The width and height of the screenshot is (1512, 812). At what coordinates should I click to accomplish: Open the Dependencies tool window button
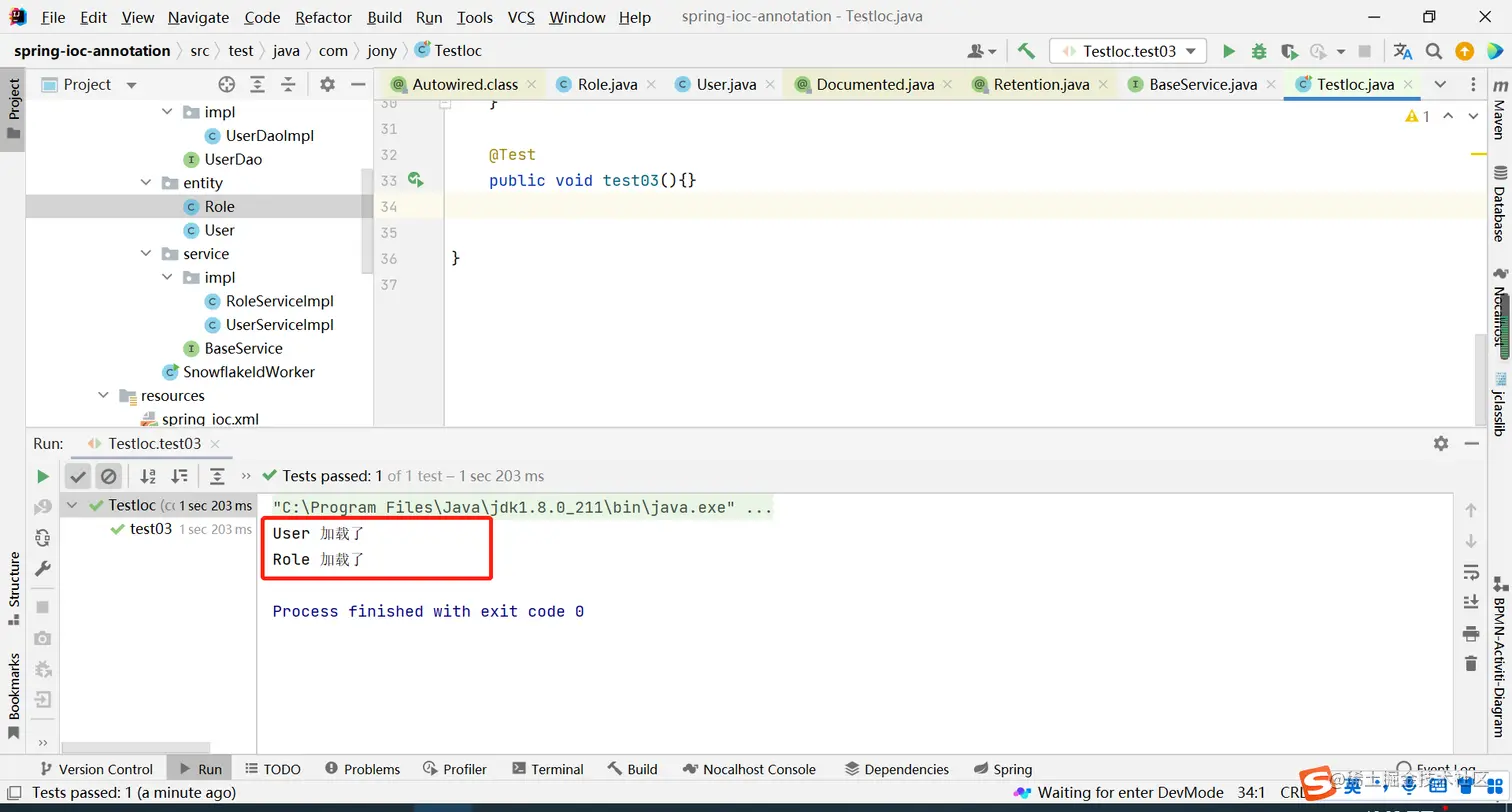click(x=897, y=769)
